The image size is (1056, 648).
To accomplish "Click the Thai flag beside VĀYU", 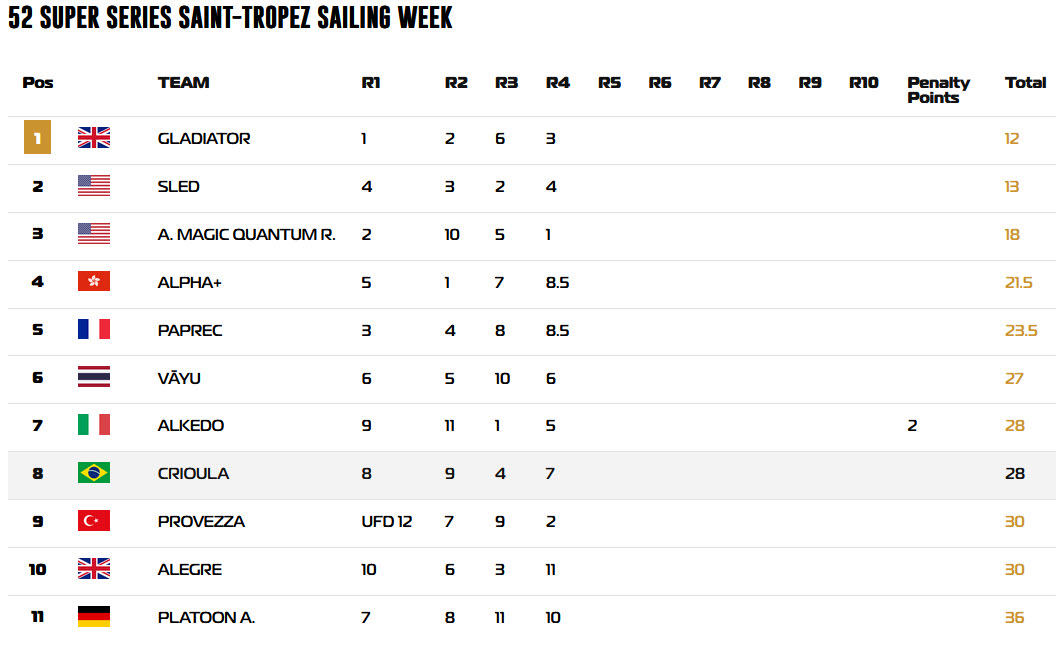I will pyautogui.click(x=94, y=377).
